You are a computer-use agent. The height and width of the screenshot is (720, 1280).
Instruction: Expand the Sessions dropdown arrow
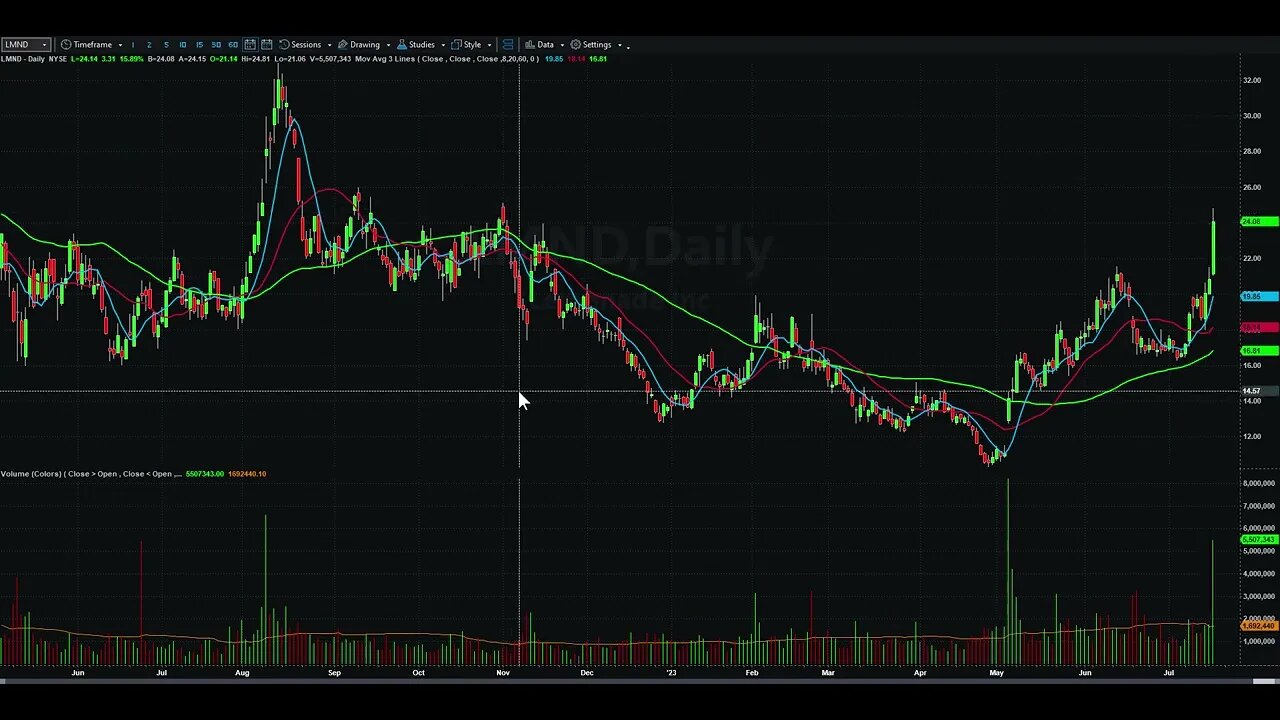tap(329, 45)
